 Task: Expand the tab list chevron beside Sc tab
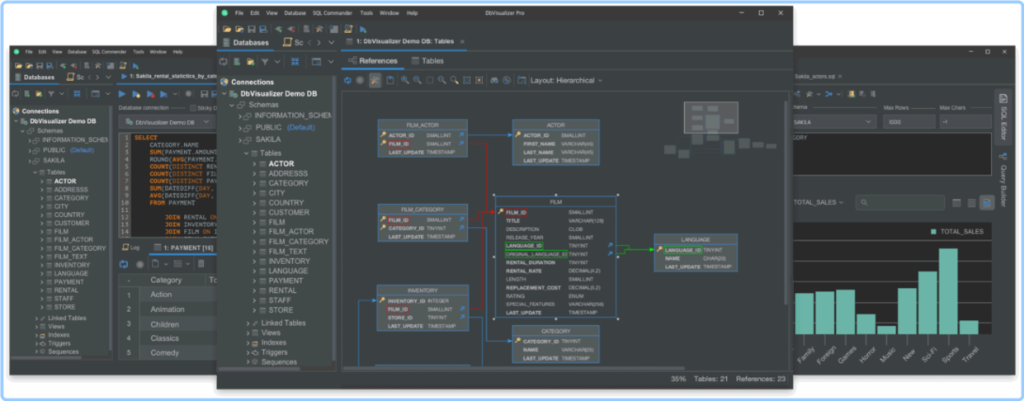pos(332,43)
